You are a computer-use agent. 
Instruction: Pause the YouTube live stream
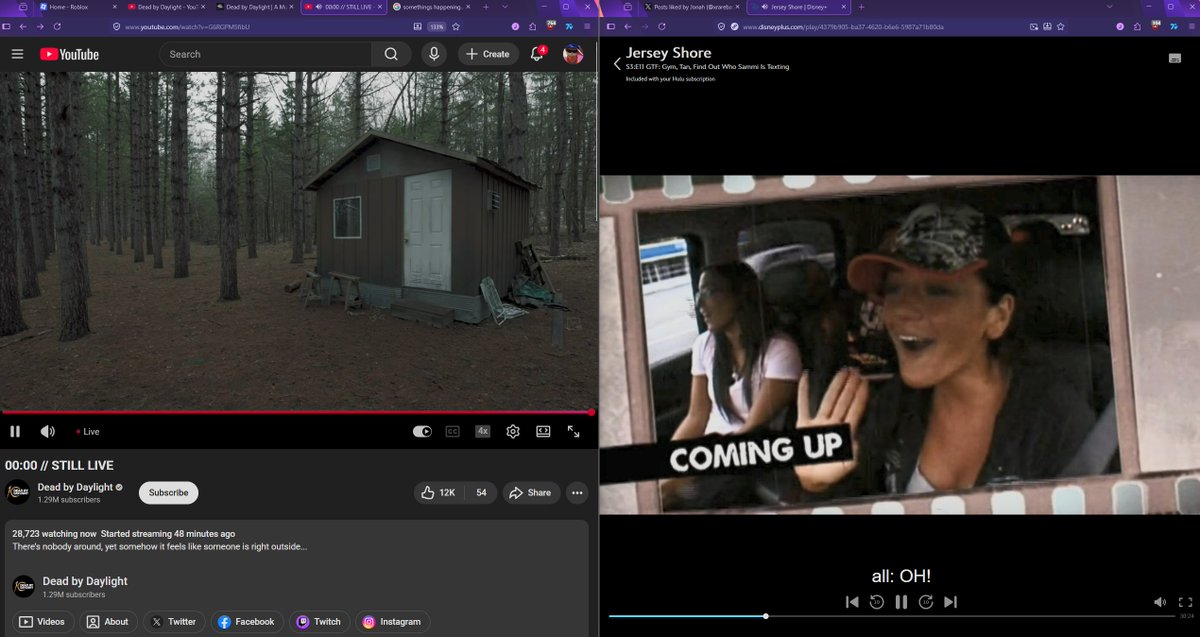click(x=15, y=431)
